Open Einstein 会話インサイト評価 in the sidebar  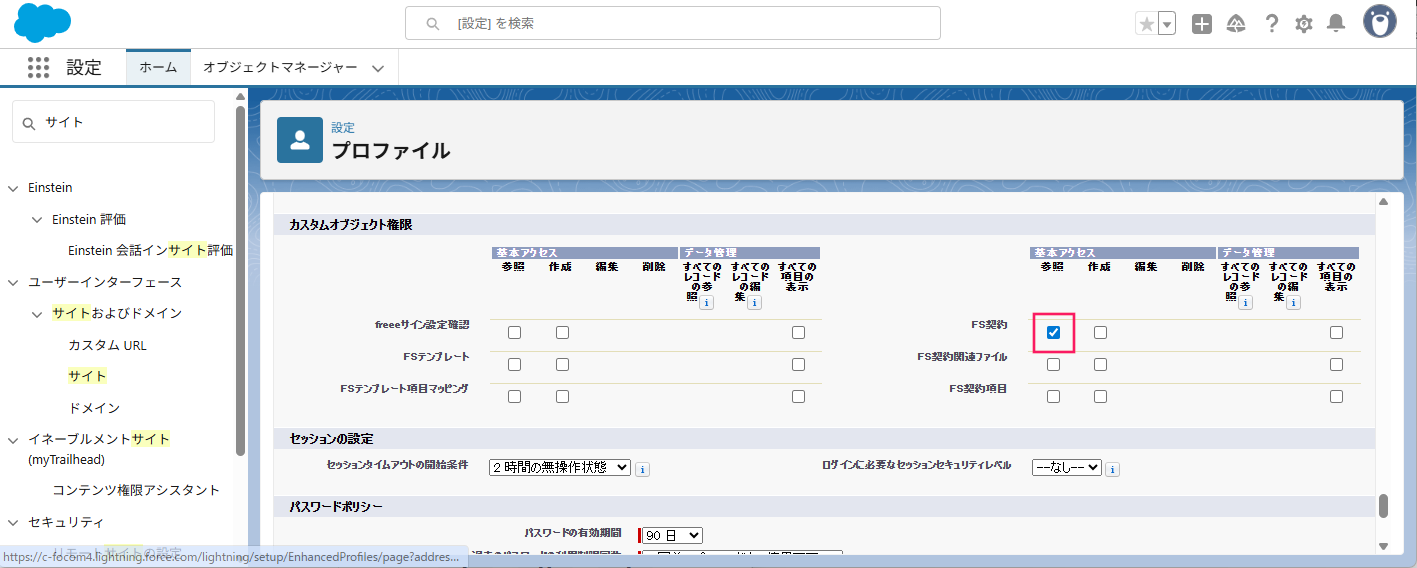tap(150, 250)
